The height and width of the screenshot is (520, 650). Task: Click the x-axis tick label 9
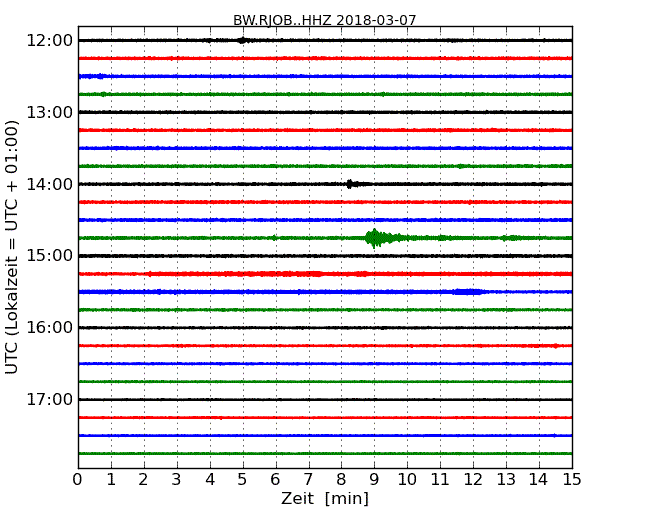click(x=374, y=479)
